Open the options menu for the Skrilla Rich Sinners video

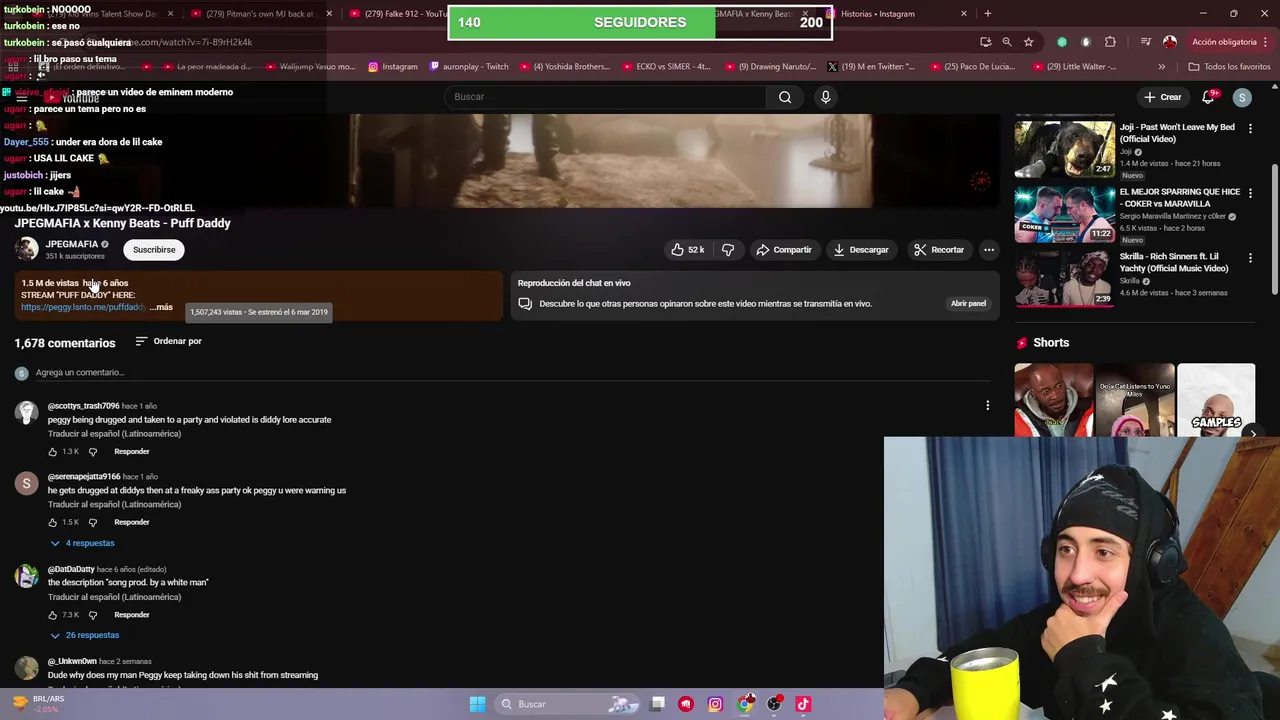coord(1250,258)
